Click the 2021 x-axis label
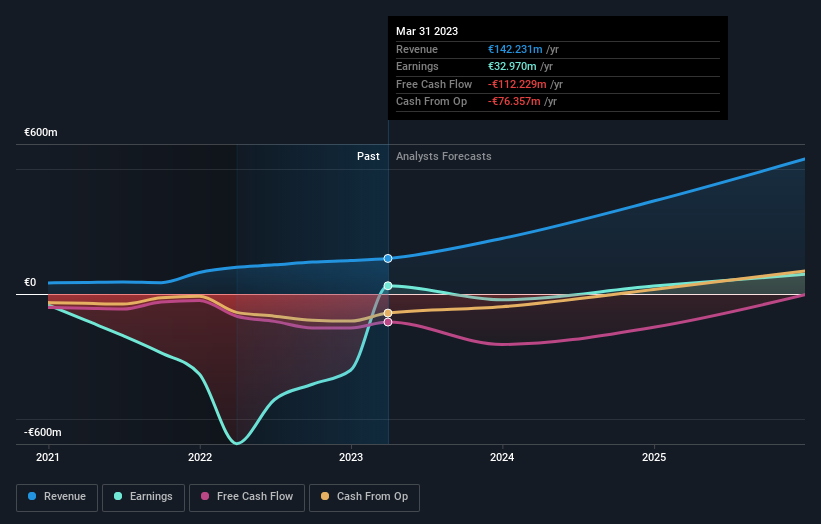 point(48,458)
